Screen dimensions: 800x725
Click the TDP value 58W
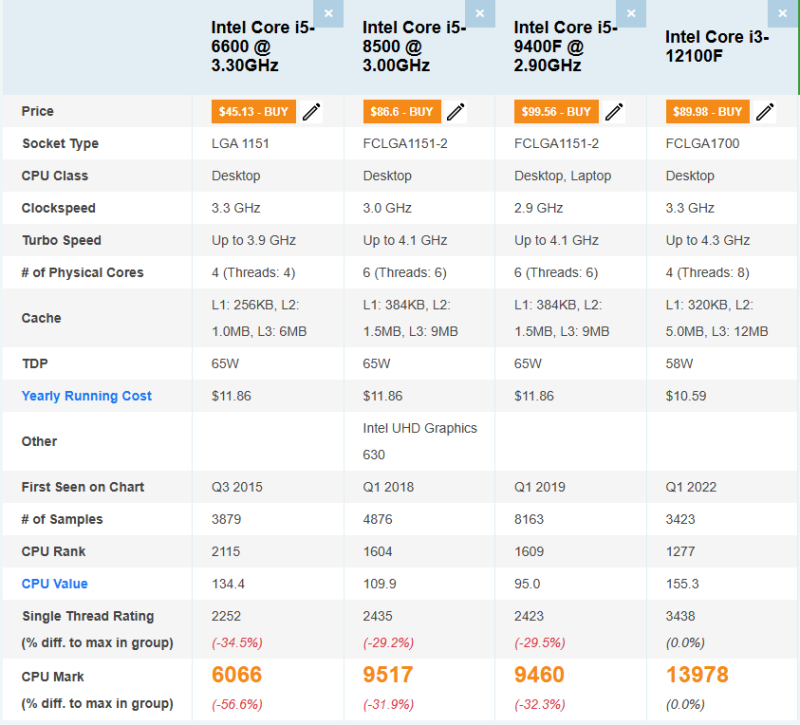[x=679, y=364]
